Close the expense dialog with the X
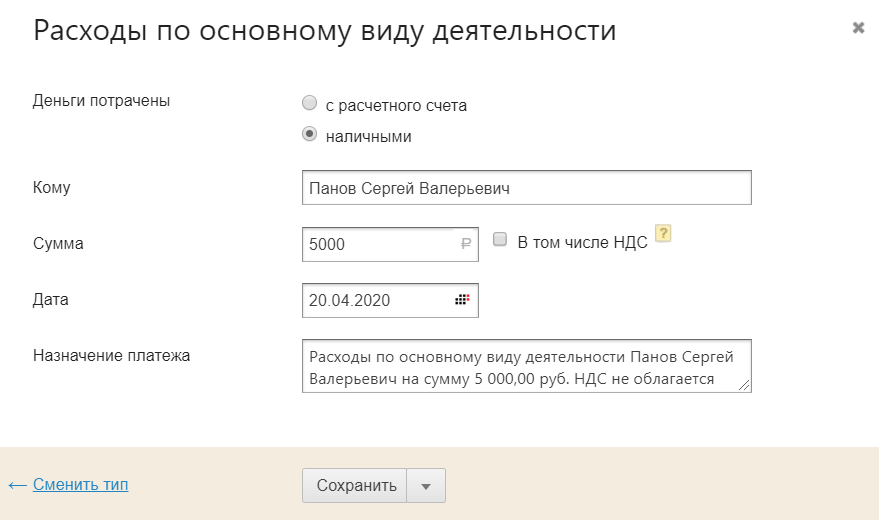 tap(858, 28)
